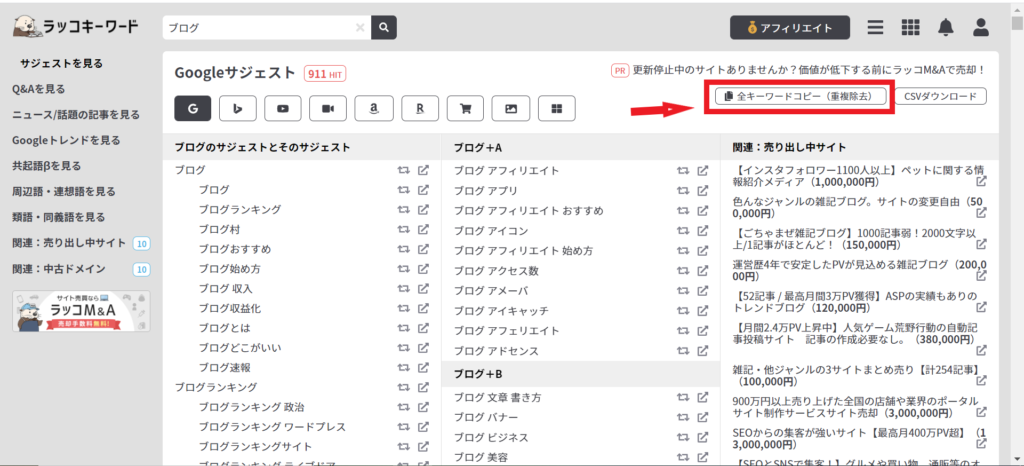Select the video camera source icon
This screenshot has width=1024, height=466.
pyautogui.click(x=328, y=108)
